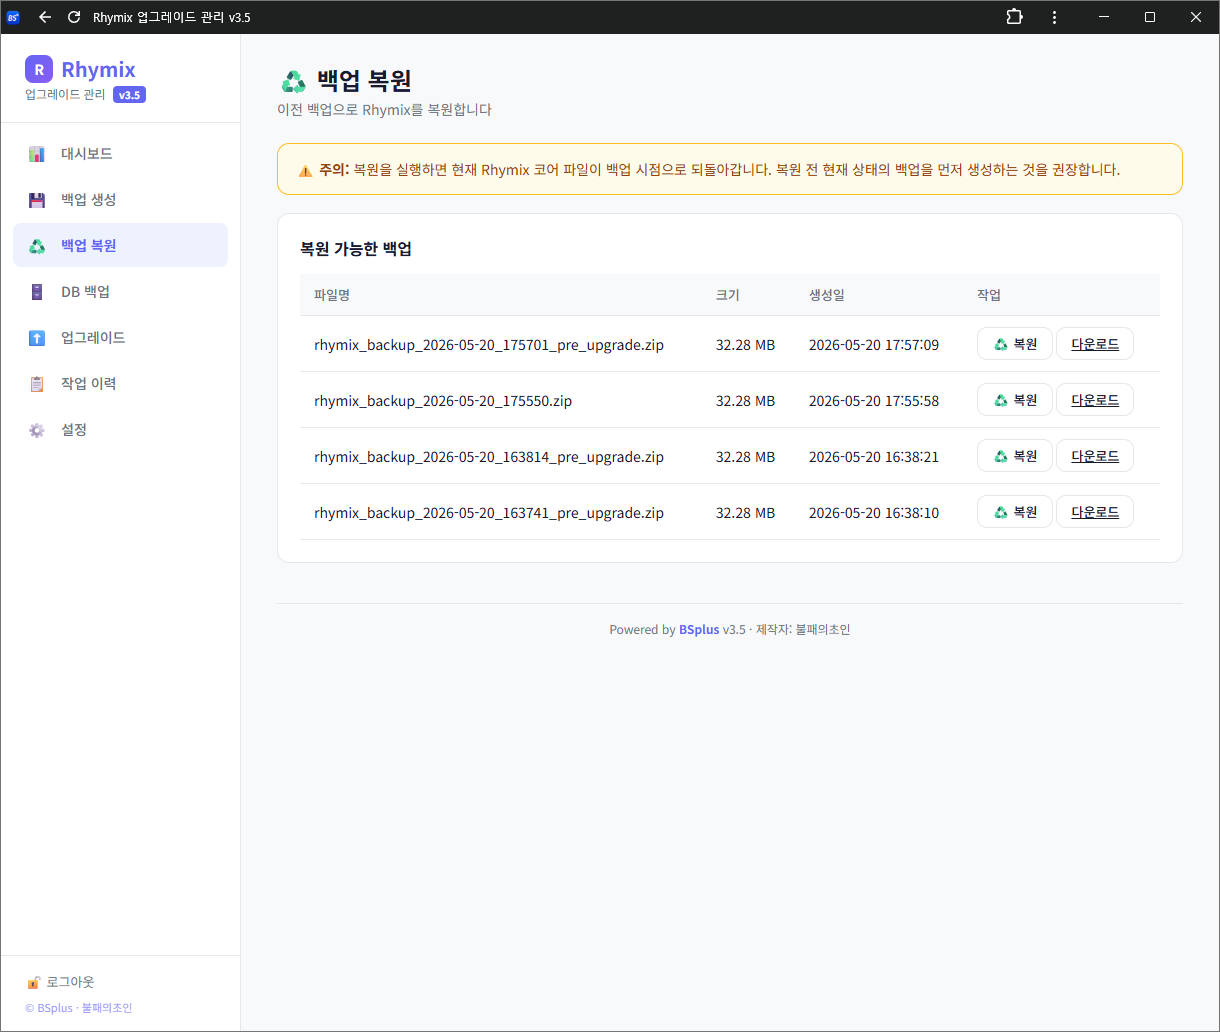Click the lock icon beside 로그아웃

33,983
